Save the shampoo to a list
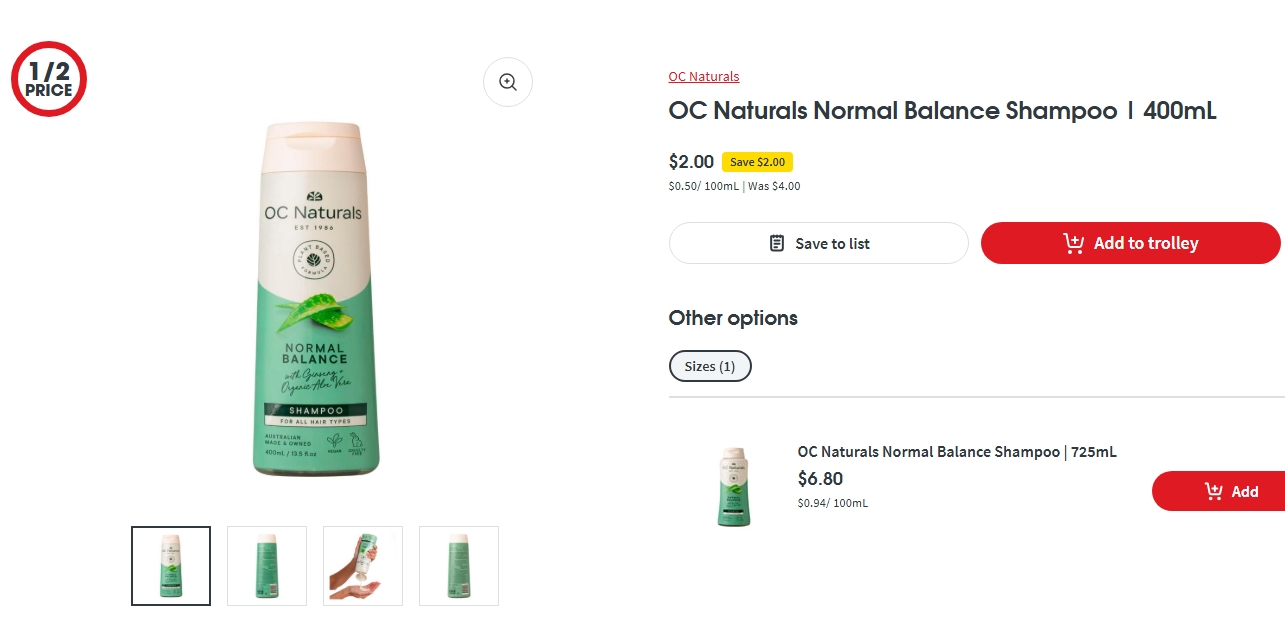The height and width of the screenshot is (635, 1285). click(819, 243)
